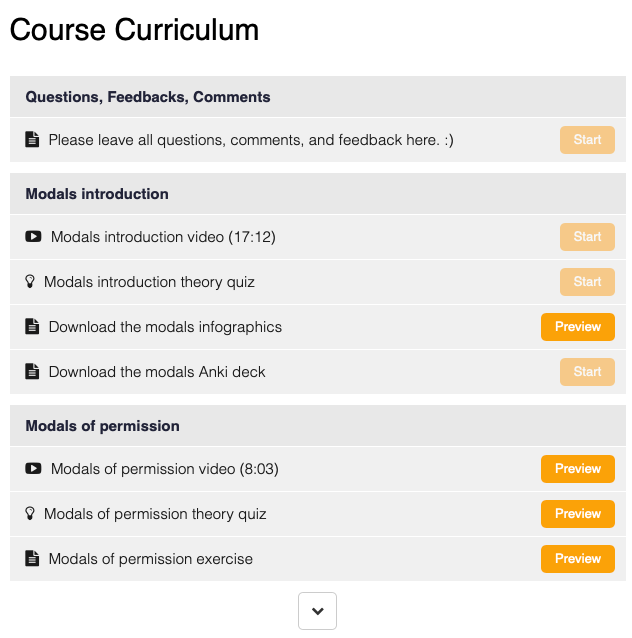Start the questions, comments, and feedback lesson
The width and height of the screenshot is (632, 638).
click(x=587, y=140)
